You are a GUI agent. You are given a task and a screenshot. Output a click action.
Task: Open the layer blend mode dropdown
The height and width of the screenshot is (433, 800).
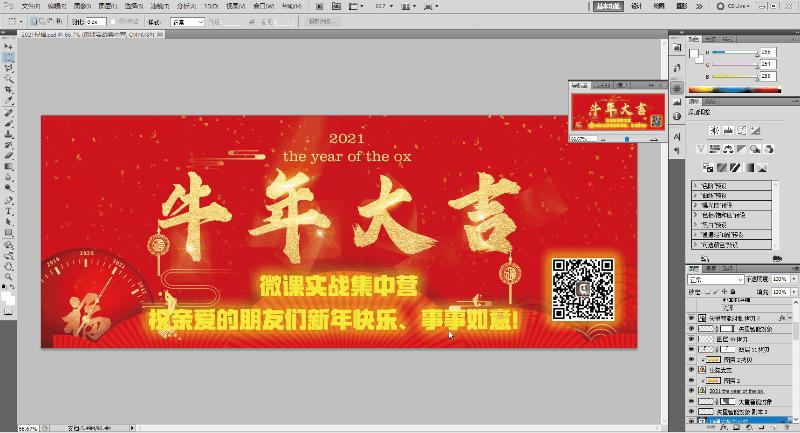(716, 279)
